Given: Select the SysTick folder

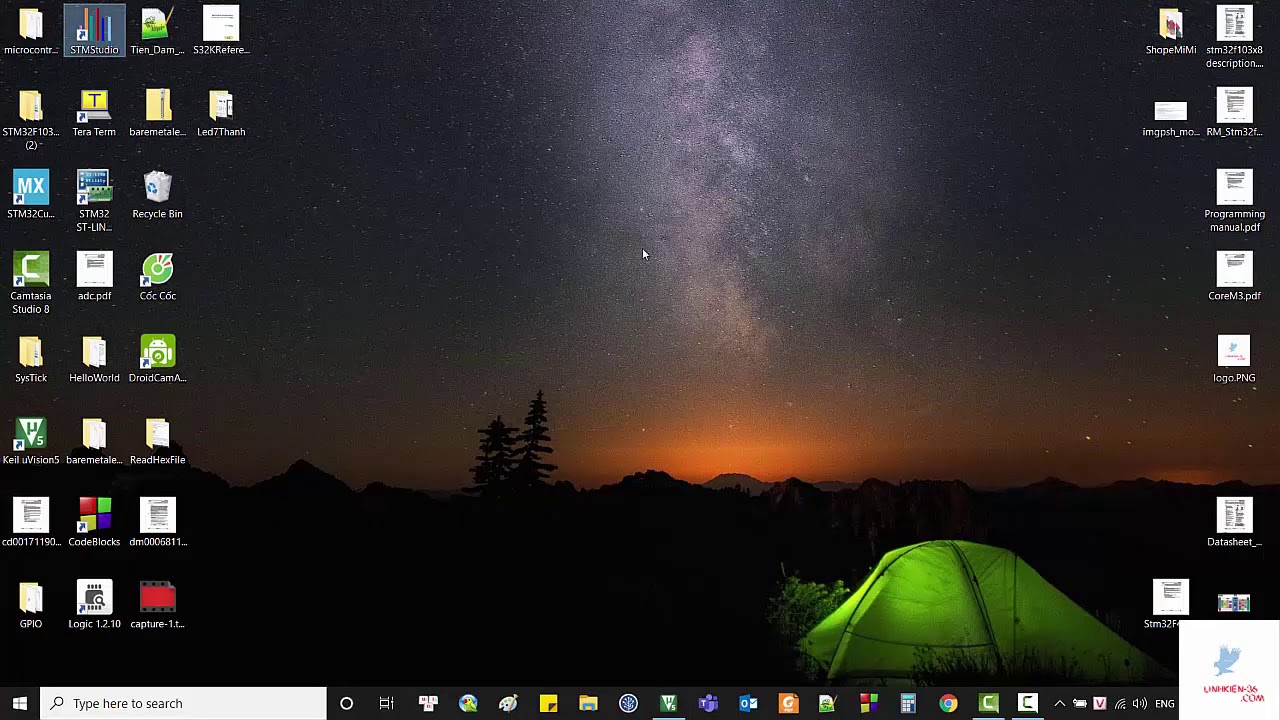Looking at the screenshot, I should tap(31, 359).
